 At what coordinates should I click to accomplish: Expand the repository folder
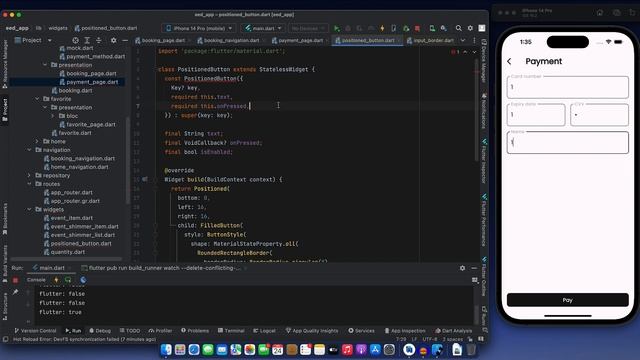tap(29, 176)
